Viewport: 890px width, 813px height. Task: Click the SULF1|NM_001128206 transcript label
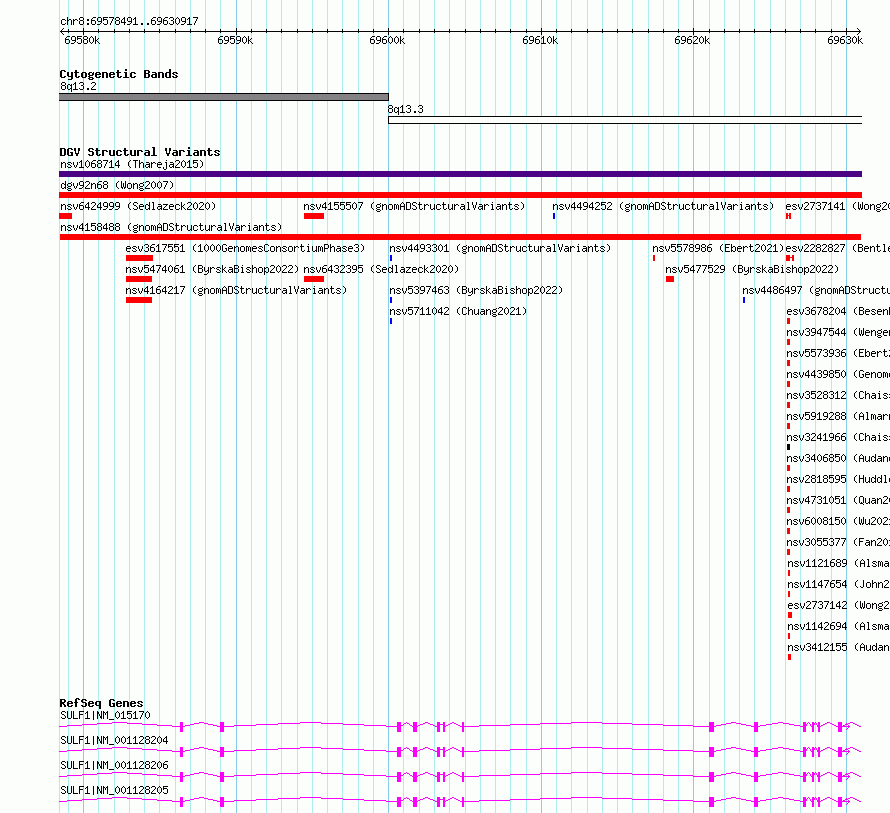pyautogui.click(x=114, y=765)
